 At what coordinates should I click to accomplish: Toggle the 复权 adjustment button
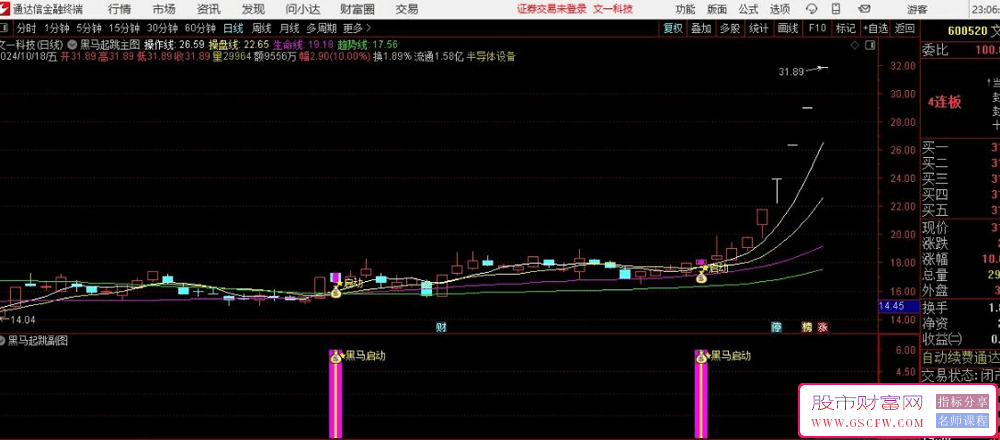[673, 28]
